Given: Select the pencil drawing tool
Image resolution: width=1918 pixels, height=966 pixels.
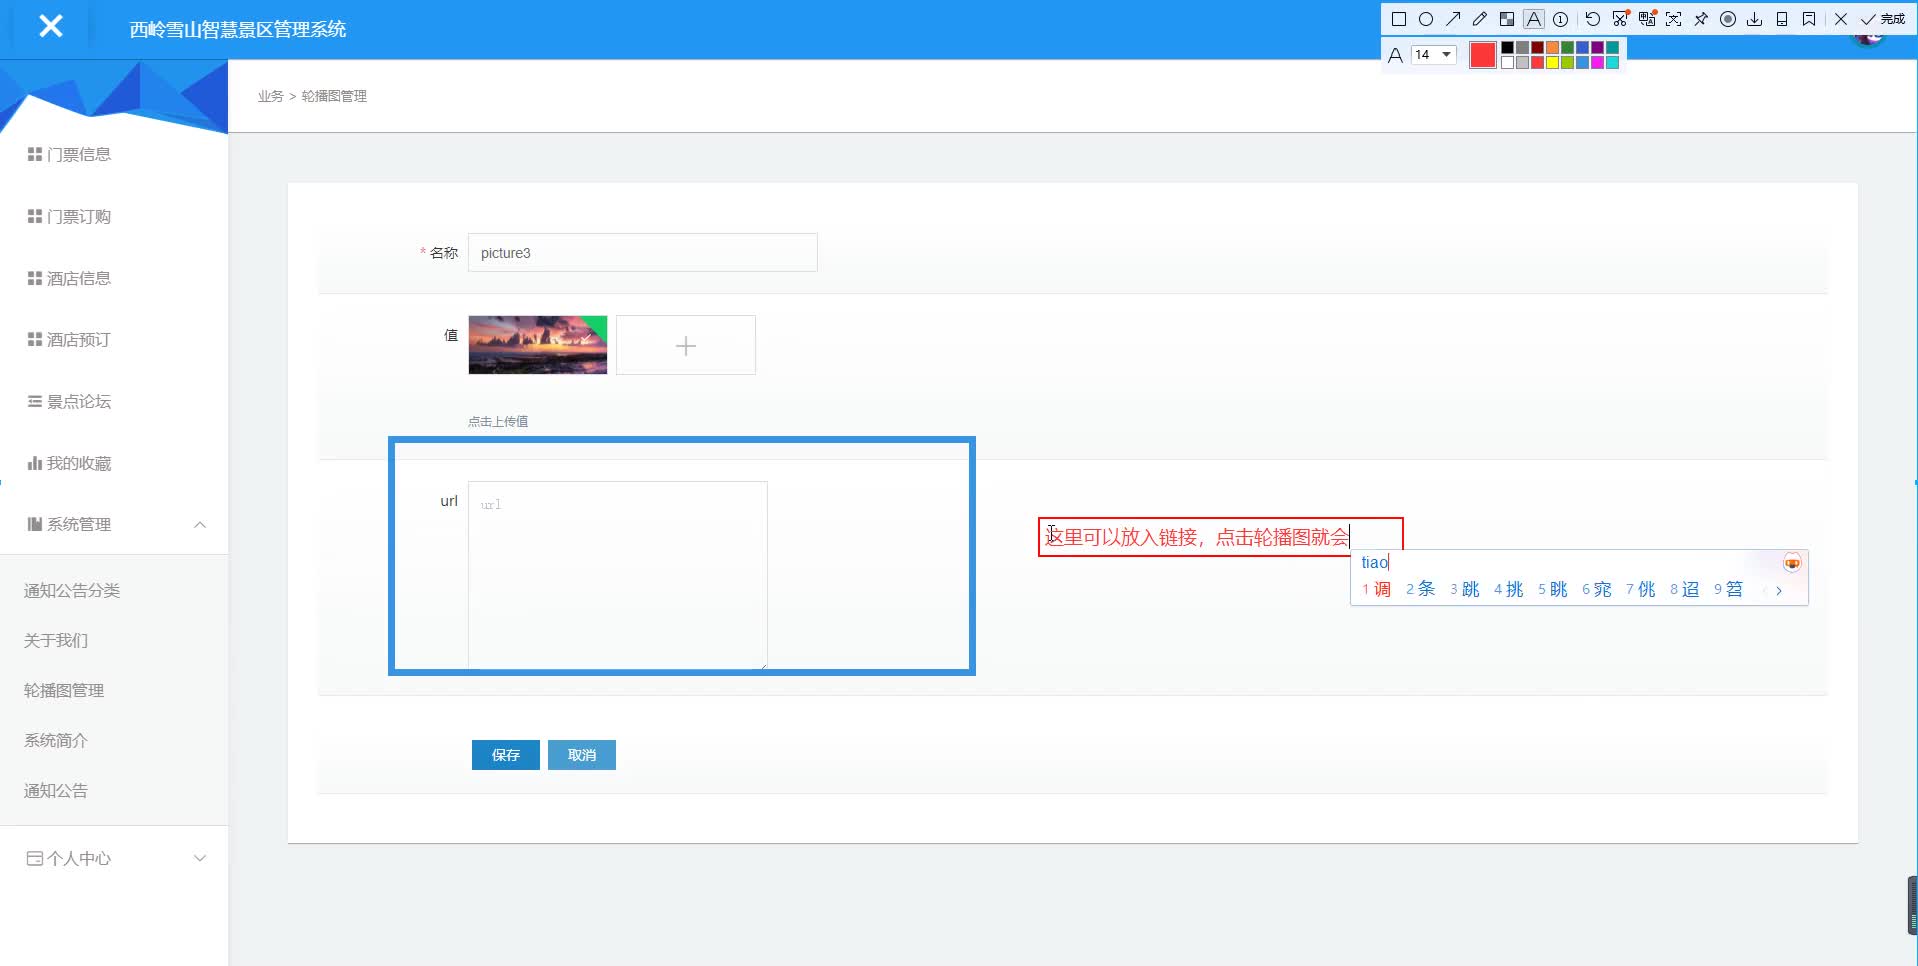Looking at the screenshot, I should click(x=1480, y=19).
